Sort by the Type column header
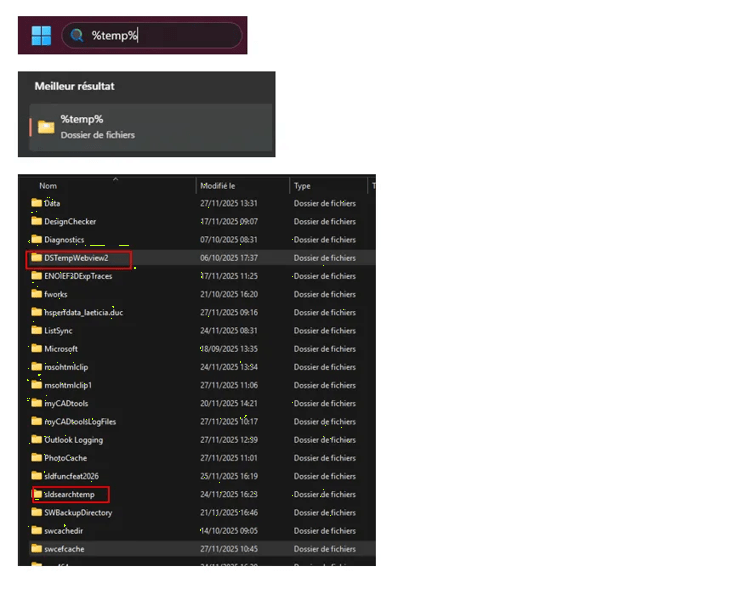 (x=303, y=185)
